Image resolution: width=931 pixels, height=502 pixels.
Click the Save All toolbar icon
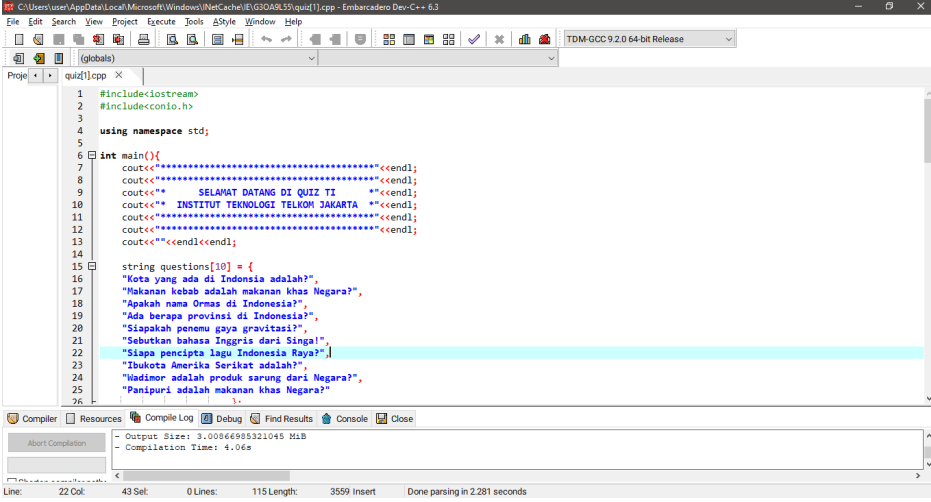78,39
